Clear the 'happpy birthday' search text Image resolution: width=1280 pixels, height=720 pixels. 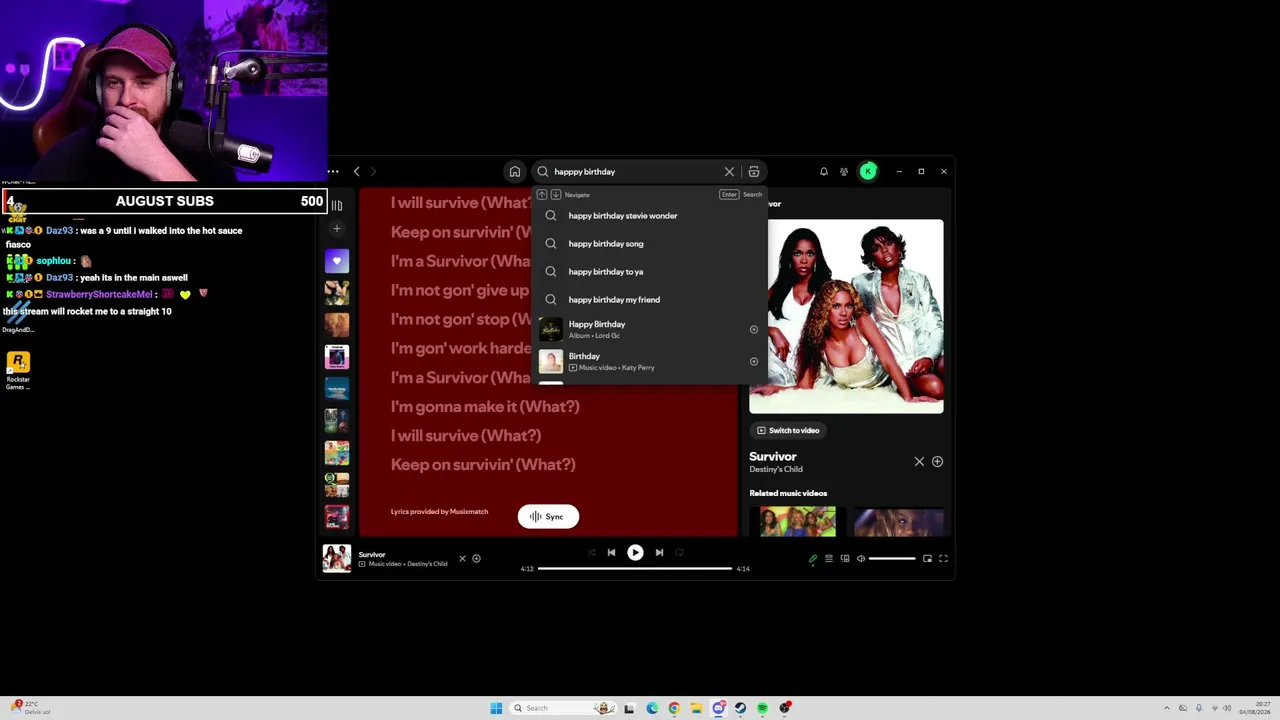729,172
